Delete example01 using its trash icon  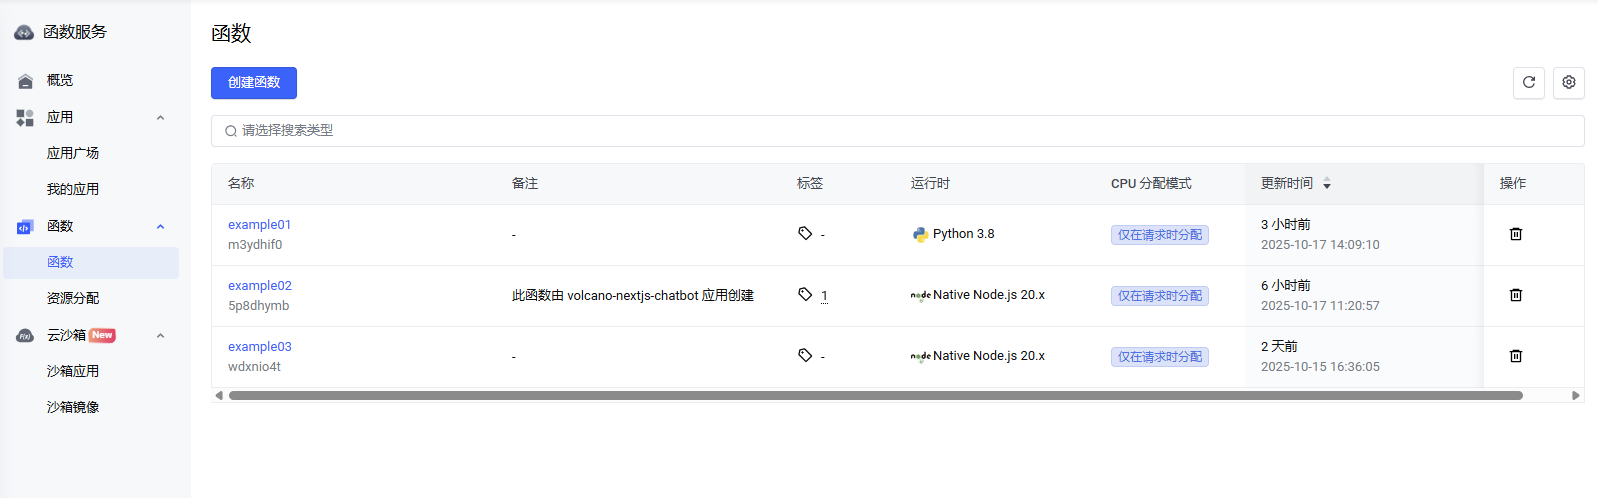pos(1515,234)
